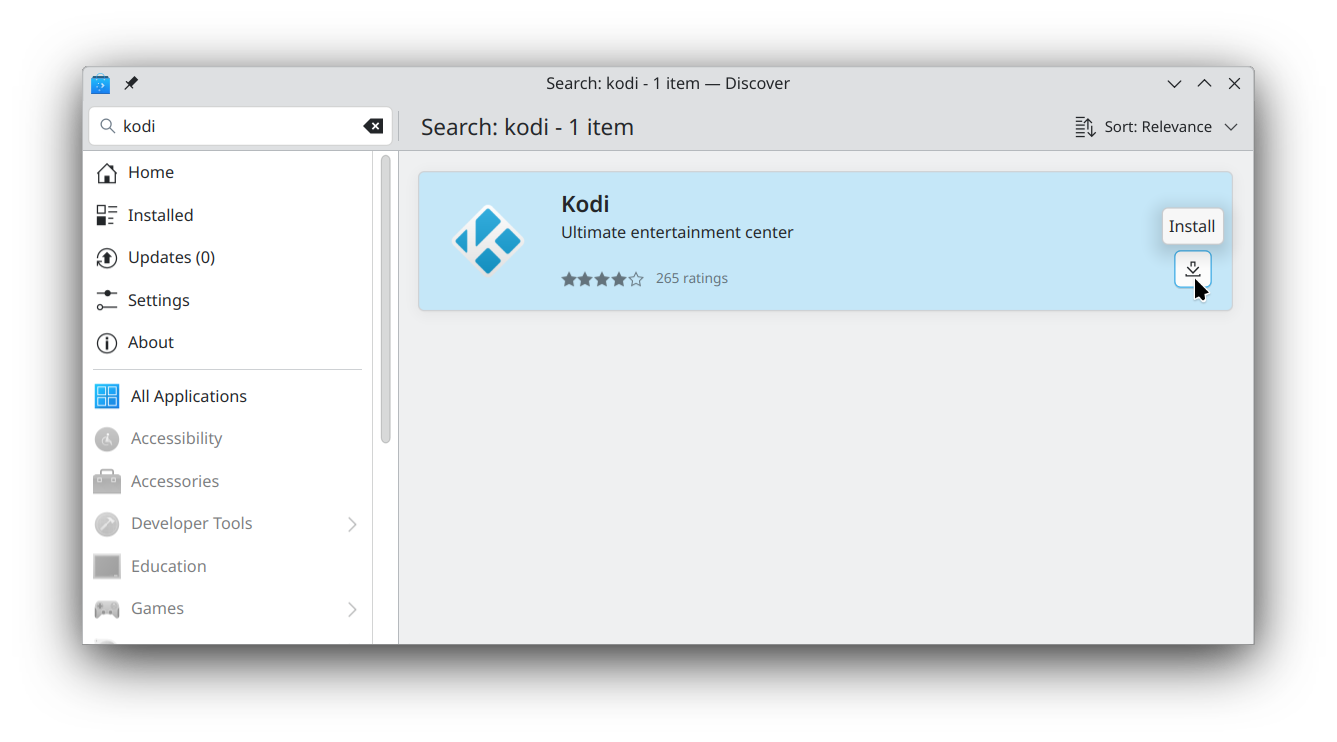
Task: Click the Kodi application logo
Action: click(488, 240)
